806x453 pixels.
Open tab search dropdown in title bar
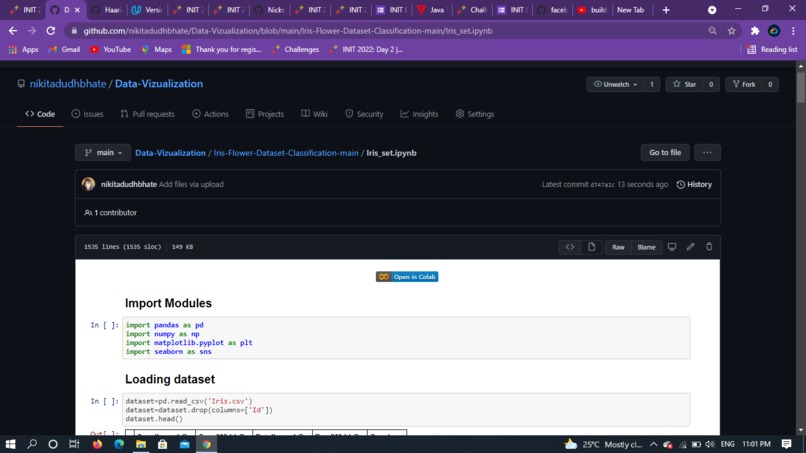coord(712,10)
